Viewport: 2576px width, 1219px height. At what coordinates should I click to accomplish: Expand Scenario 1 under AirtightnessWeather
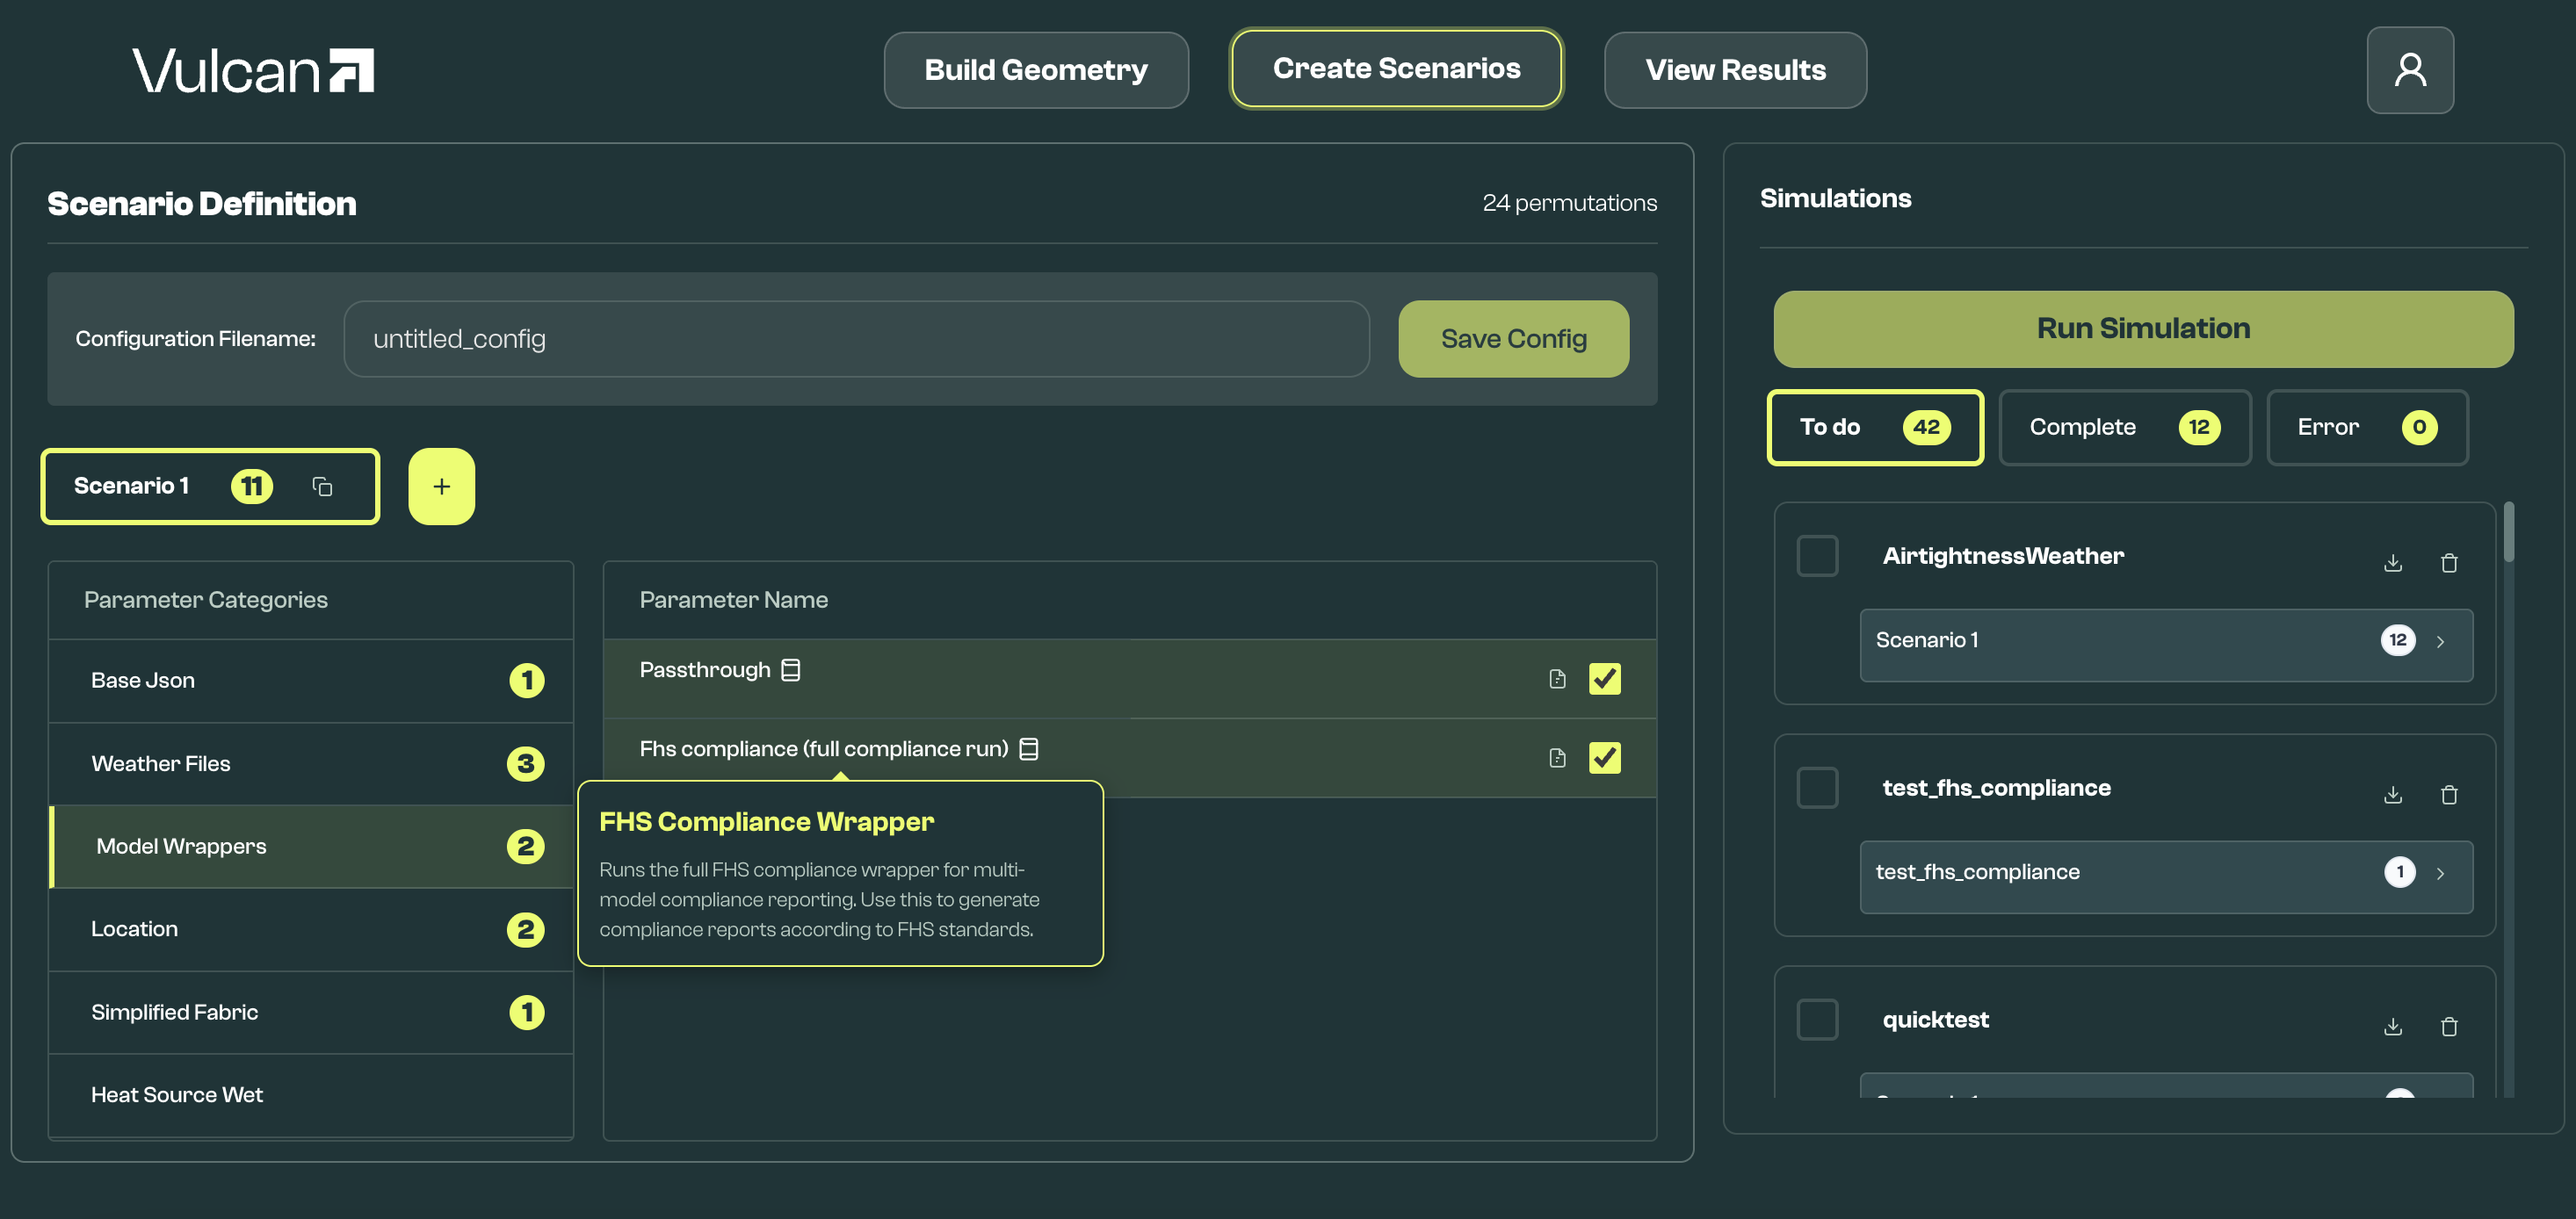[2440, 642]
